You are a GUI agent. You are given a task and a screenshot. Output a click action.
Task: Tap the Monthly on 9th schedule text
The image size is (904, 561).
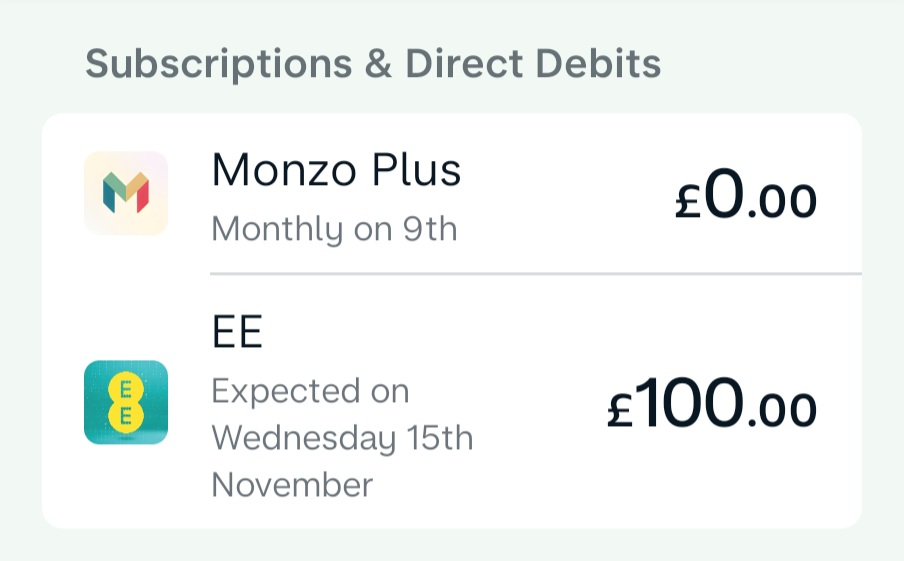tap(334, 229)
